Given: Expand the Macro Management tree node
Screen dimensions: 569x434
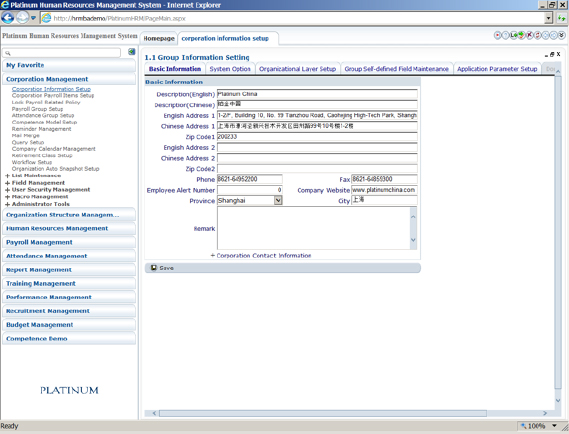Looking at the screenshot, I should pos(7,197).
